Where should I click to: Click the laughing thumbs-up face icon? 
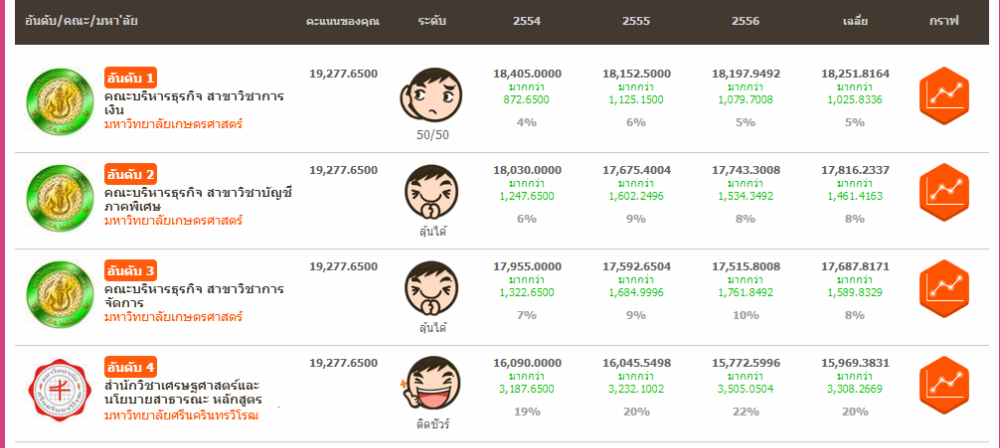433,384
